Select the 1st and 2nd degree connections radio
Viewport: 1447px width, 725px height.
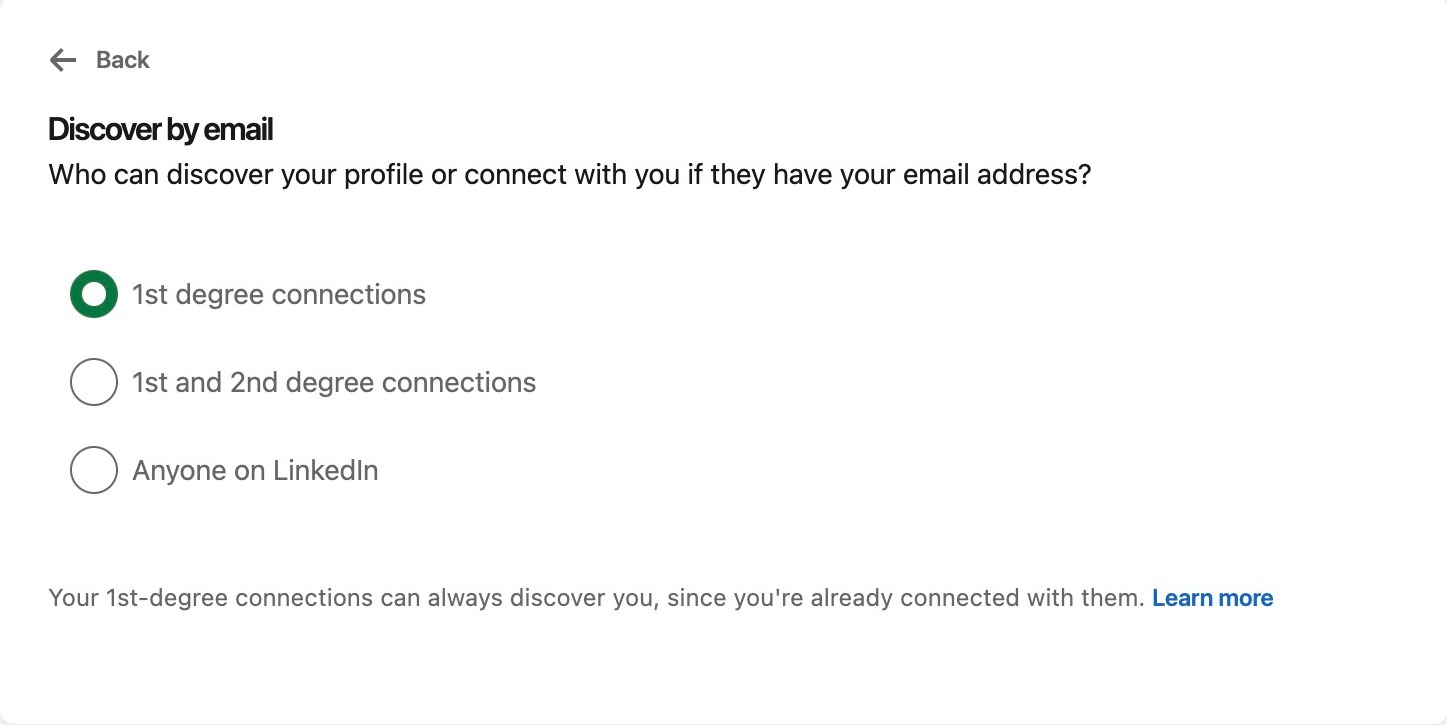(94, 382)
